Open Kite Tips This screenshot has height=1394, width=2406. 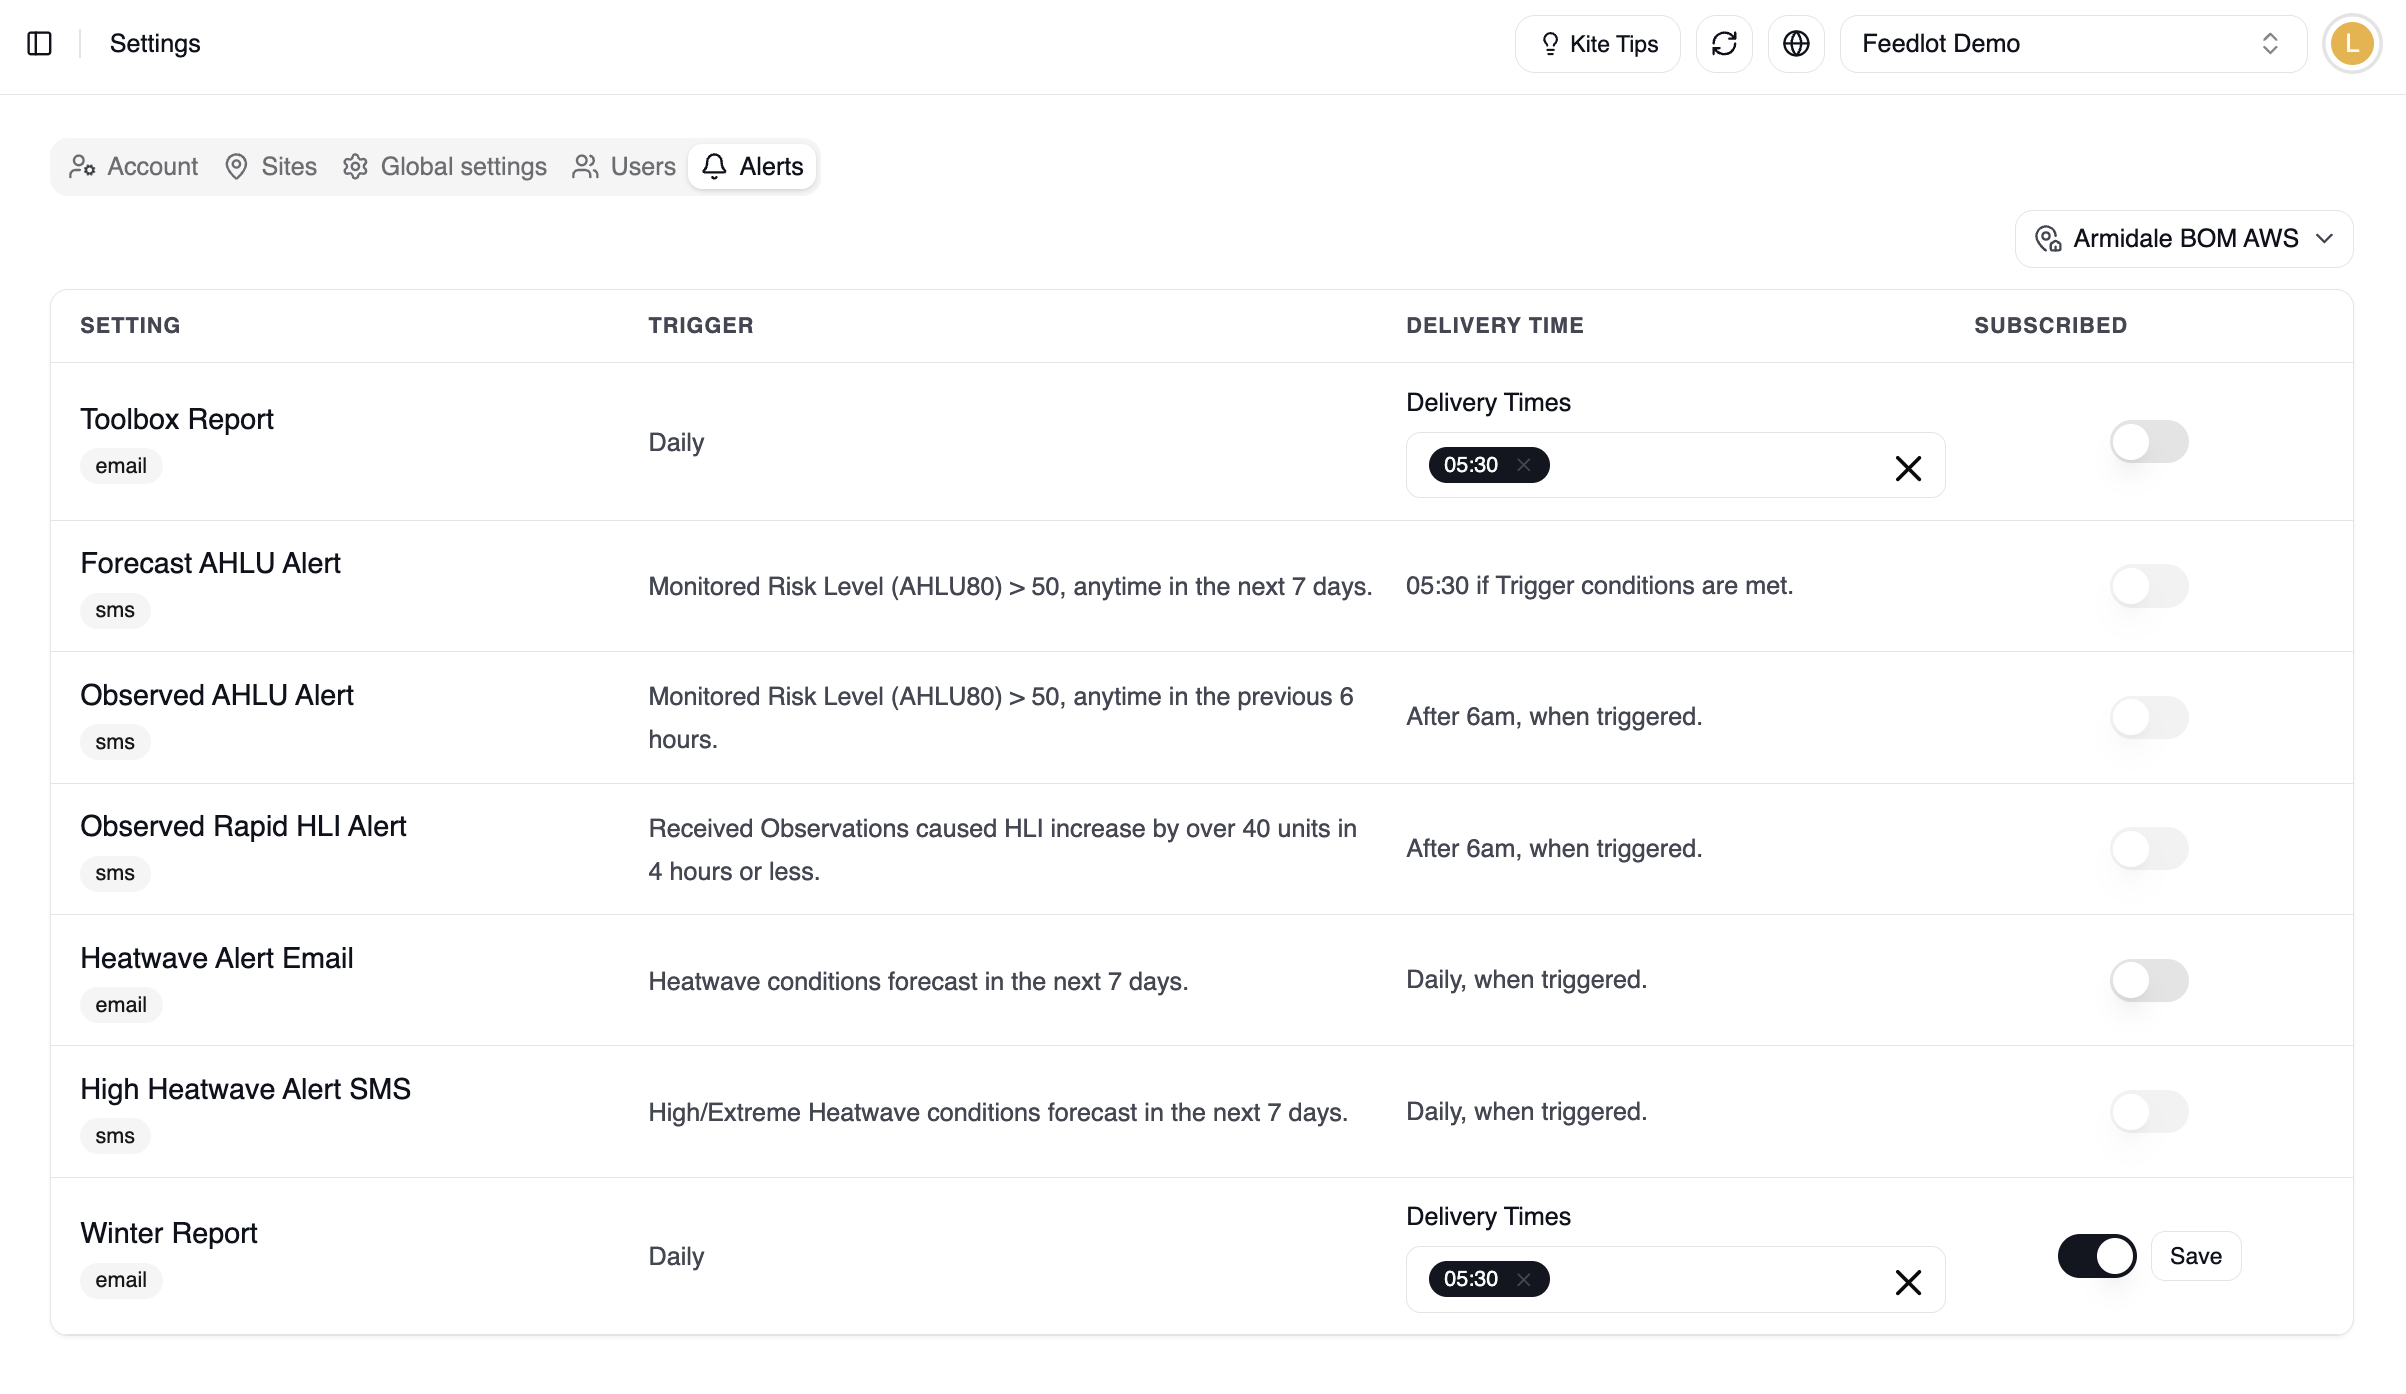[1598, 44]
